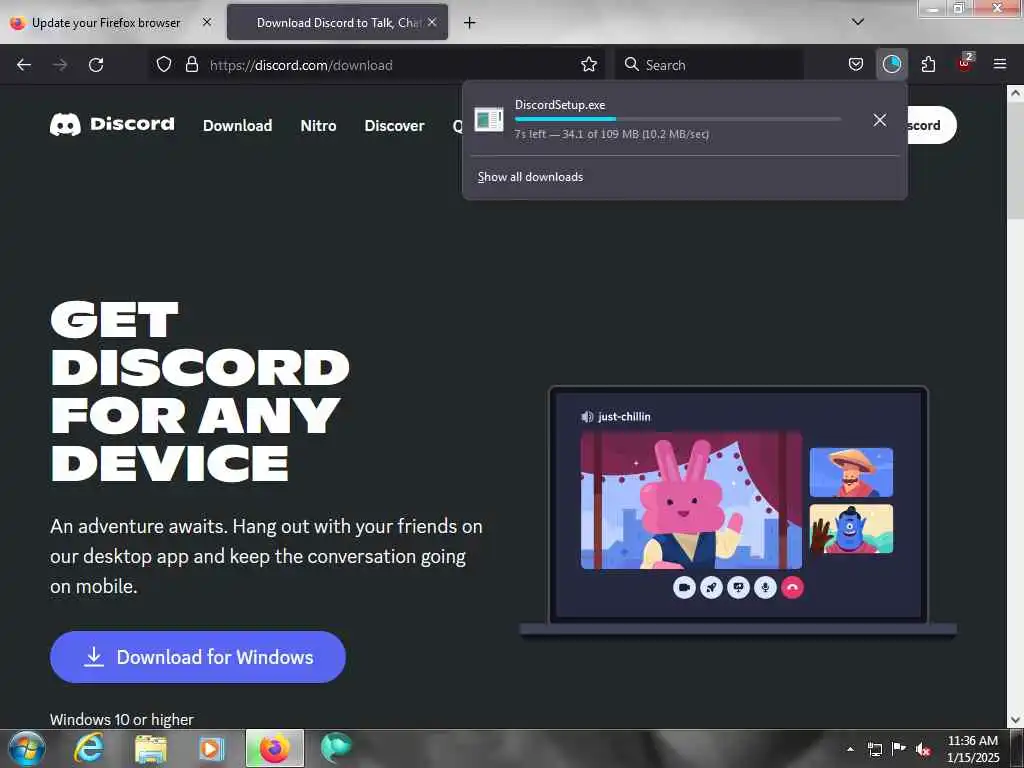The image size is (1024, 768).
Task: Click the red hang-up button in illustration
Action: click(x=792, y=587)
